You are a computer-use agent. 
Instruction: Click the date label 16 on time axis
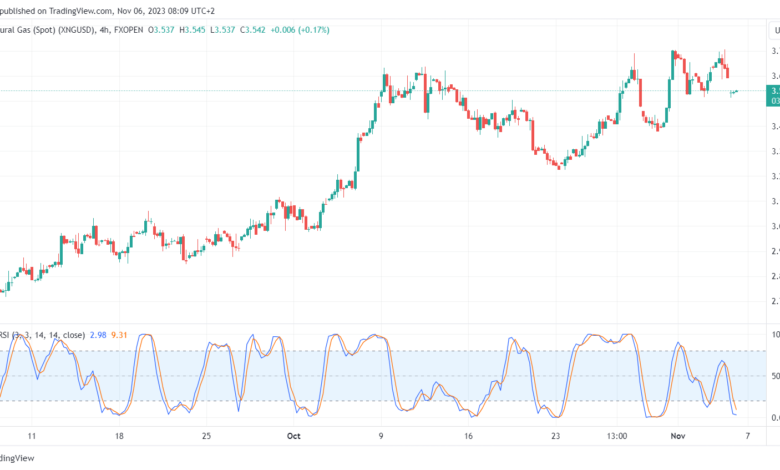pyautogui.click(x=468, y=436)
